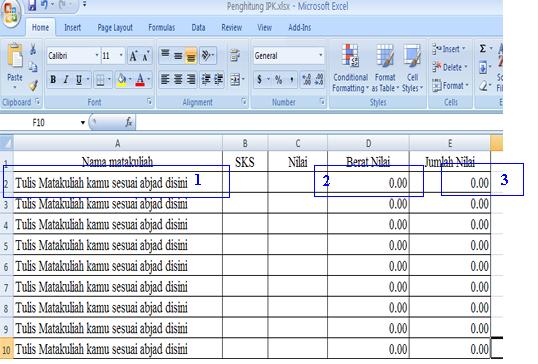Switch to the Review tab
This screenshot has height=364, width=538.
(x=232, y=27)
